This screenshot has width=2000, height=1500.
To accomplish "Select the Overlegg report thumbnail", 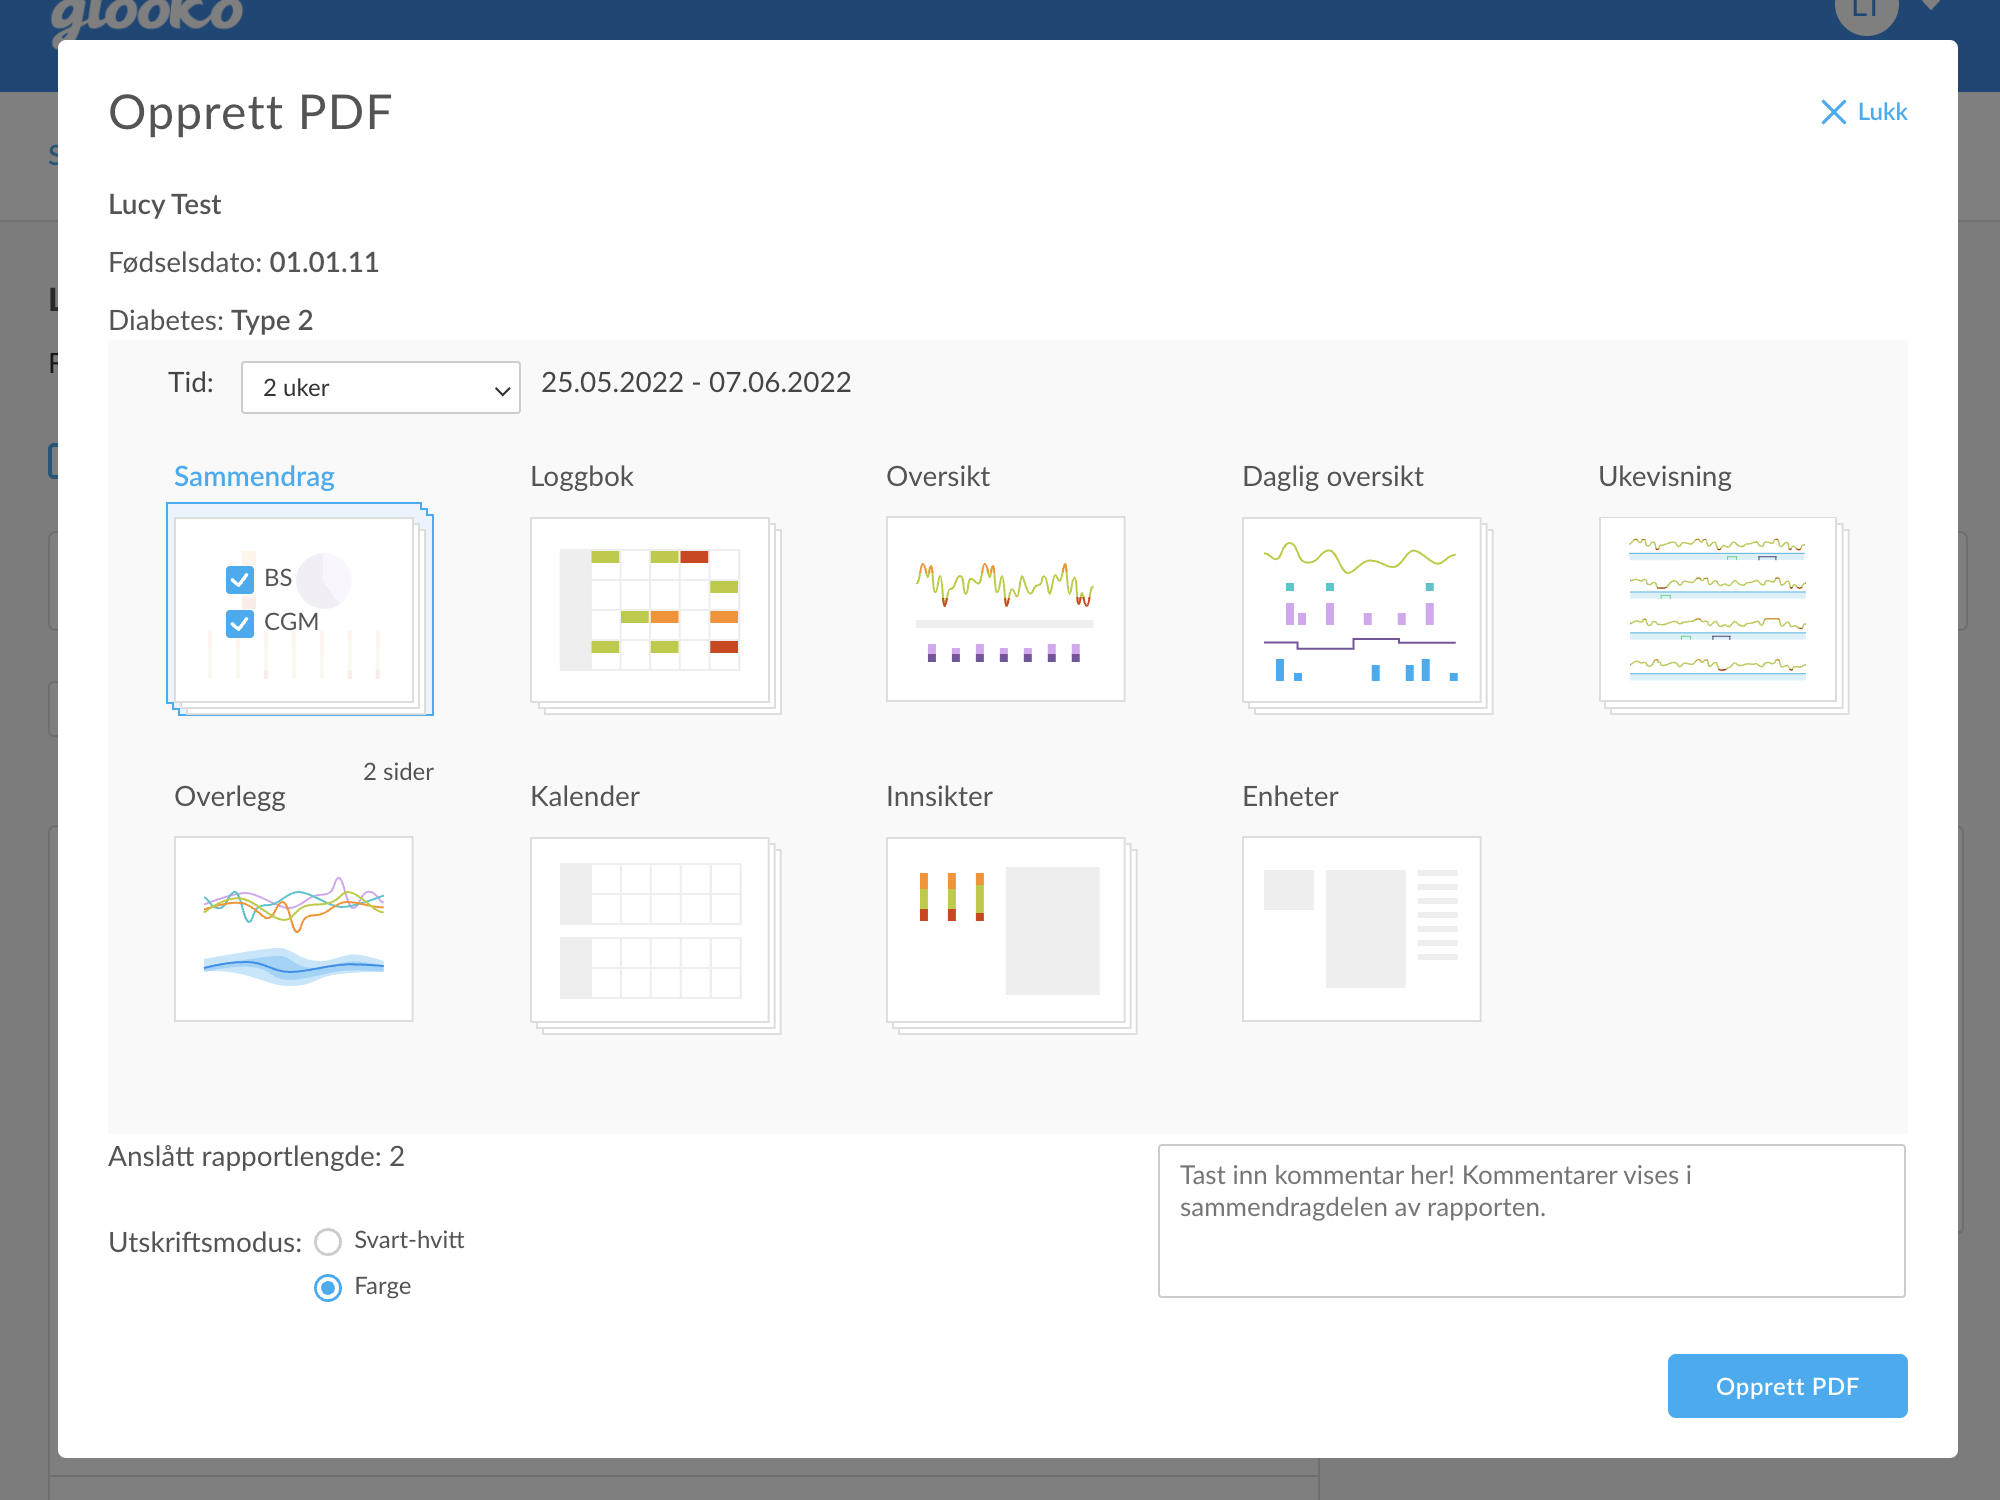I will tap(293, 929).
